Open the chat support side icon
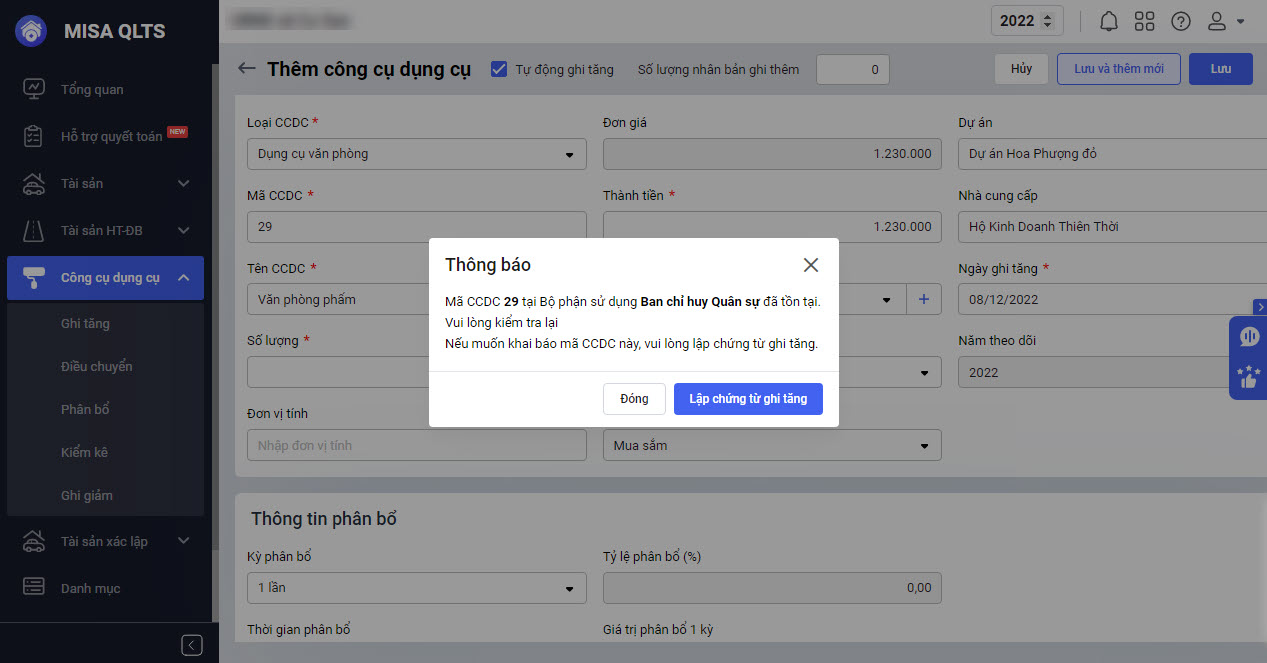The width and height of the screenshot is (1267, 663). 1248,337
